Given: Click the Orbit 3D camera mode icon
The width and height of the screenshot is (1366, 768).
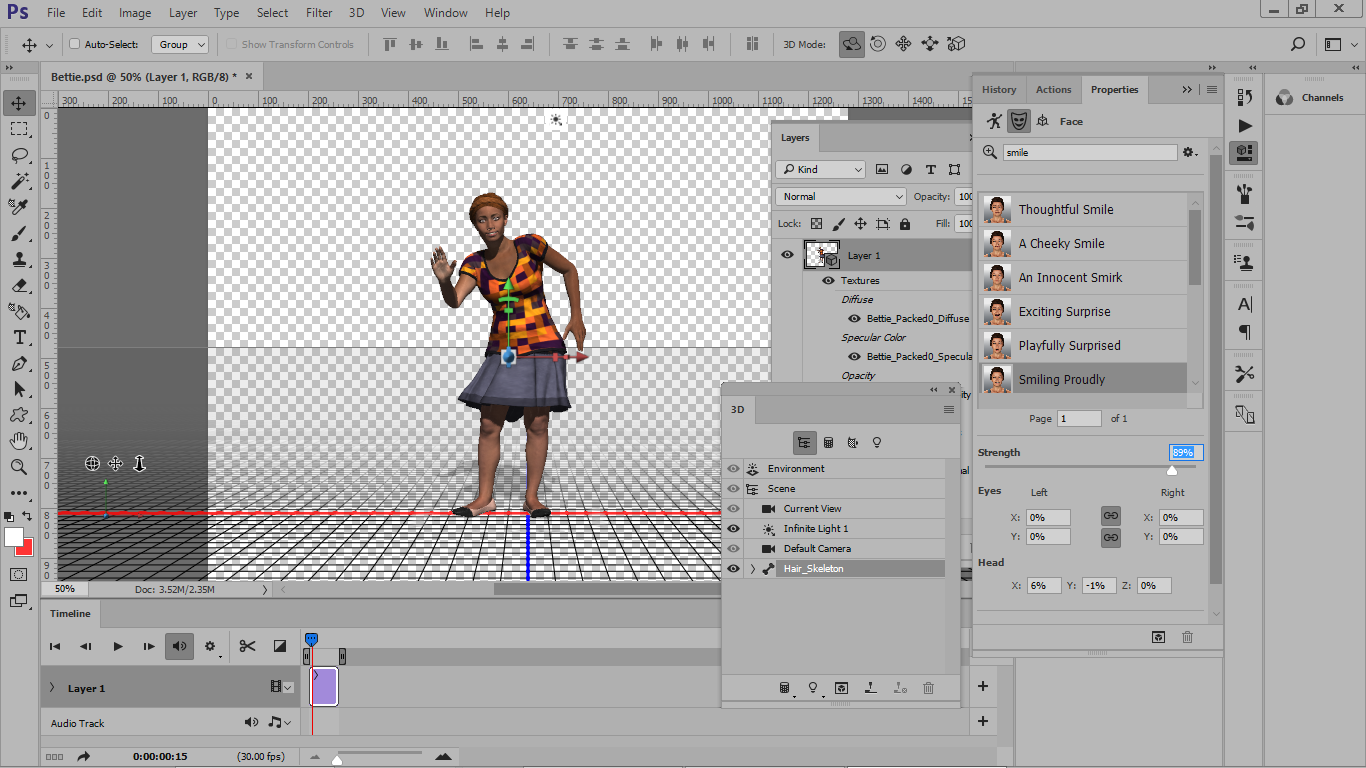Looking at the screenshot, I should (x=851, y=44).
